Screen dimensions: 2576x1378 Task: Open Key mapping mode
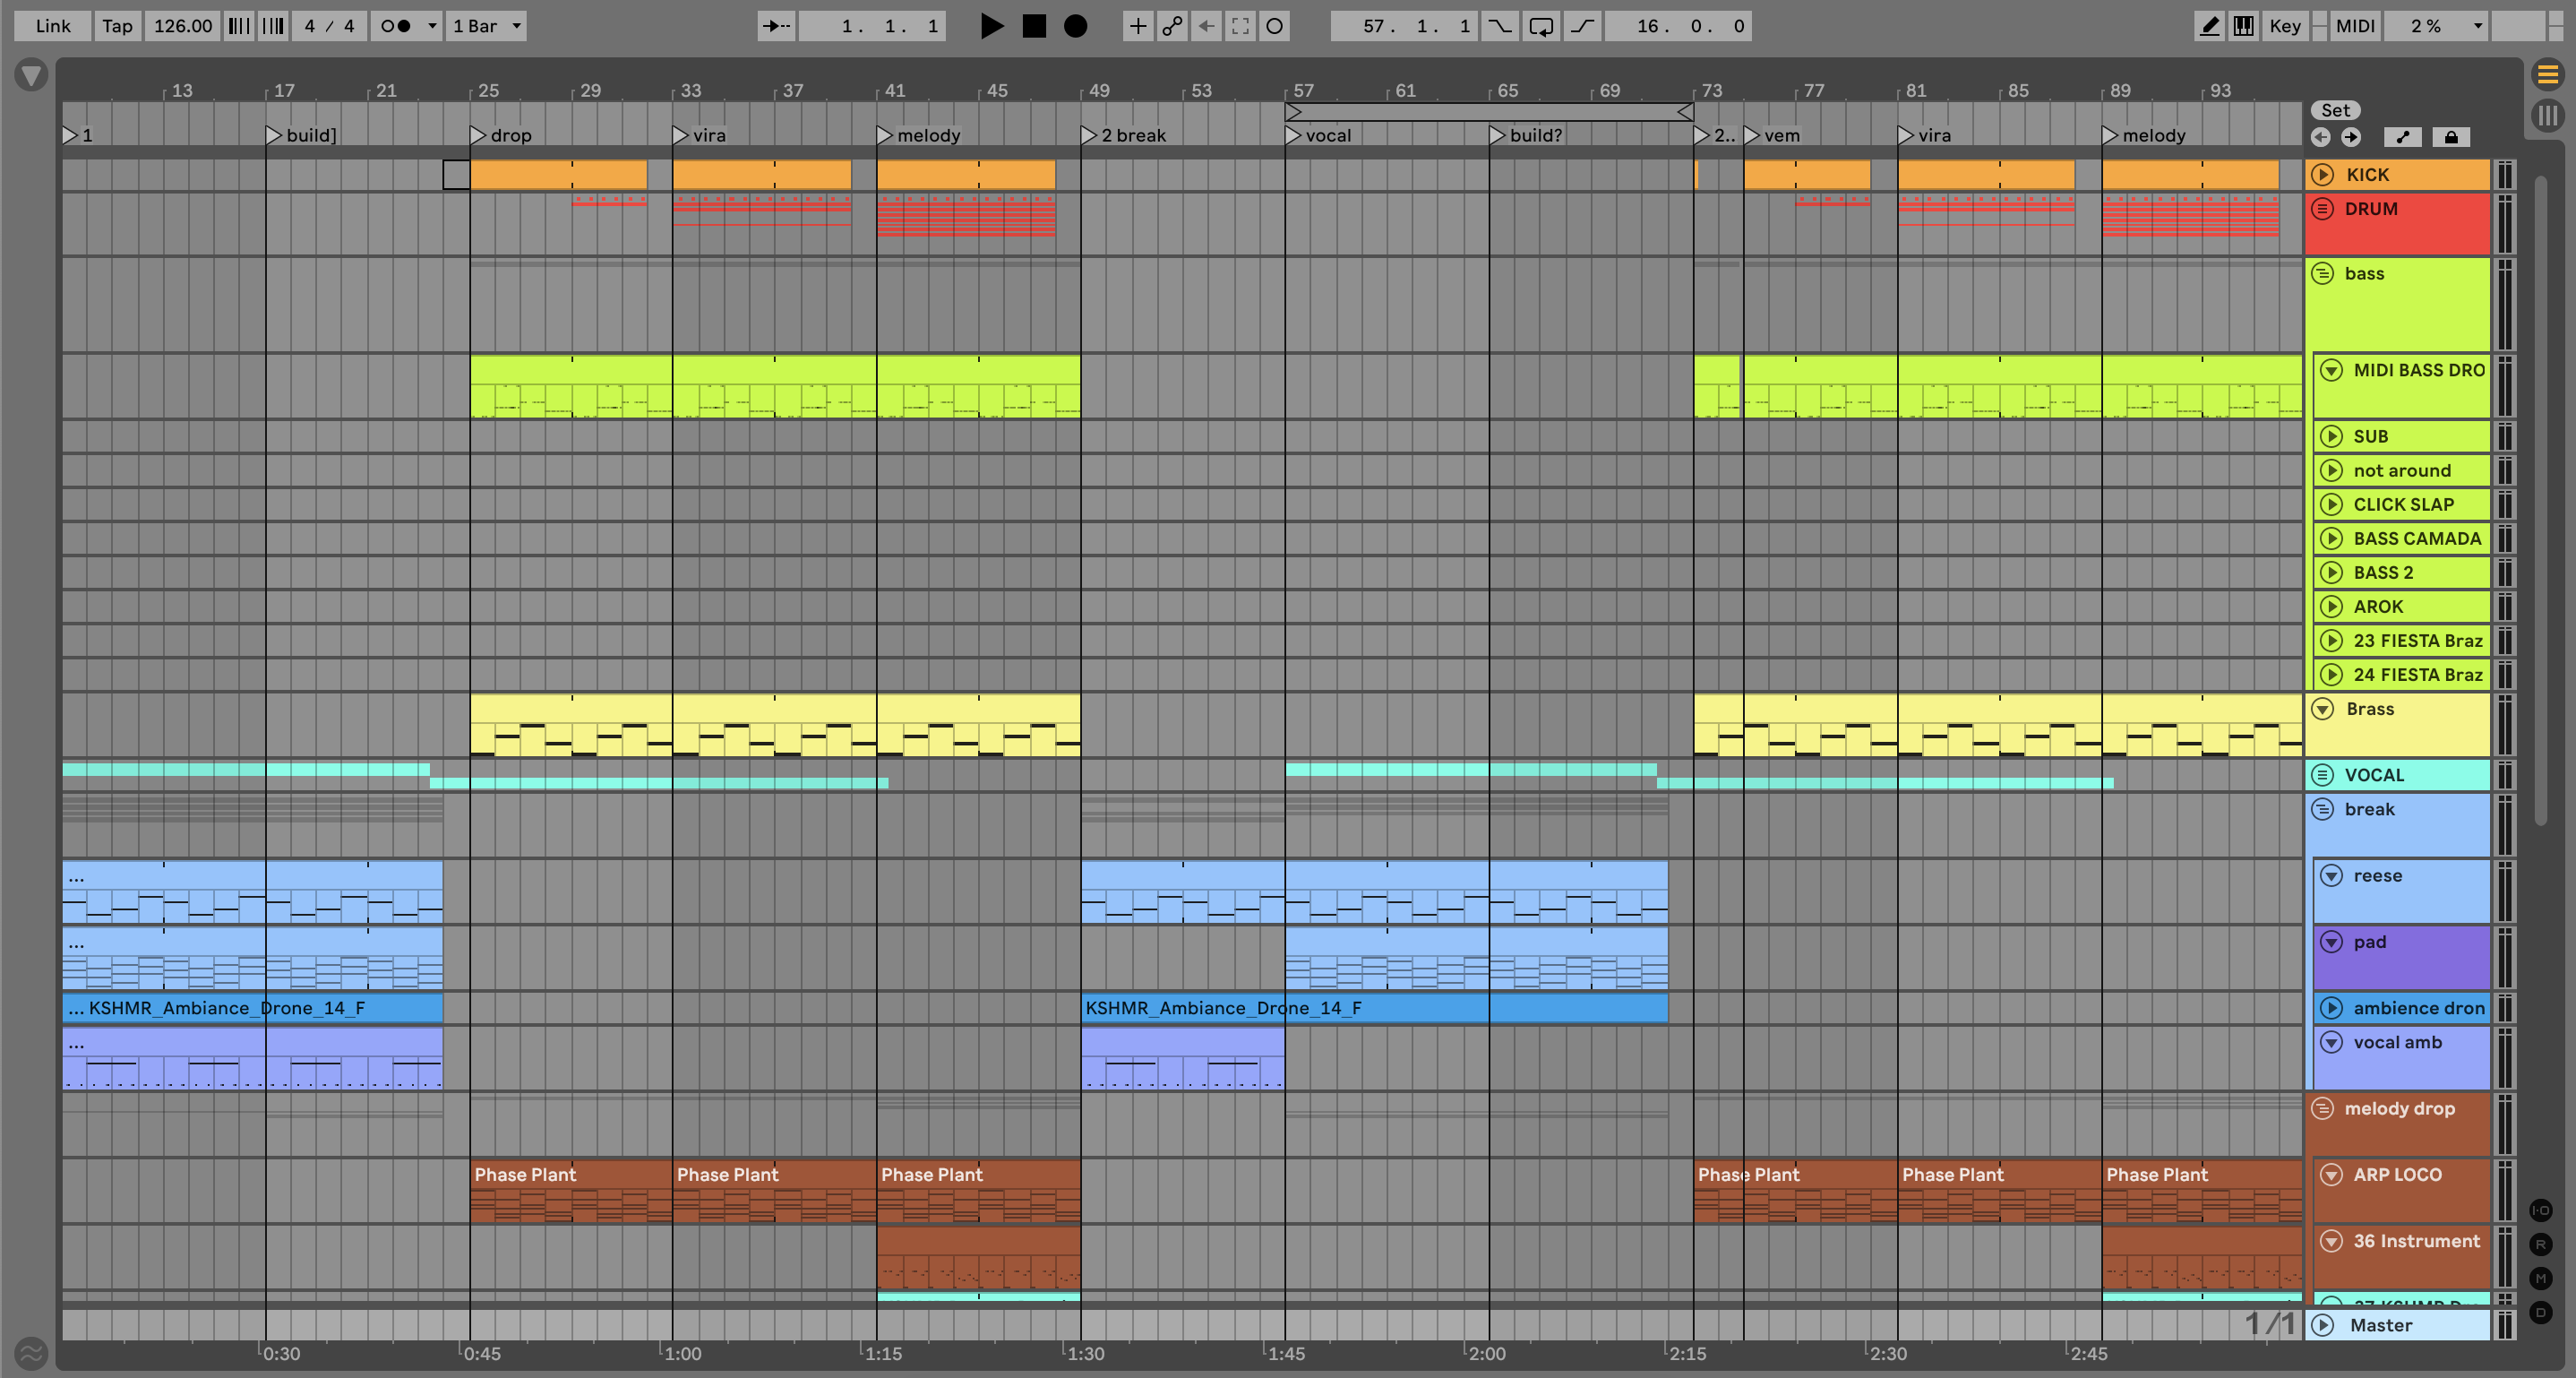pyautogui.click(x=2284, y=26)
